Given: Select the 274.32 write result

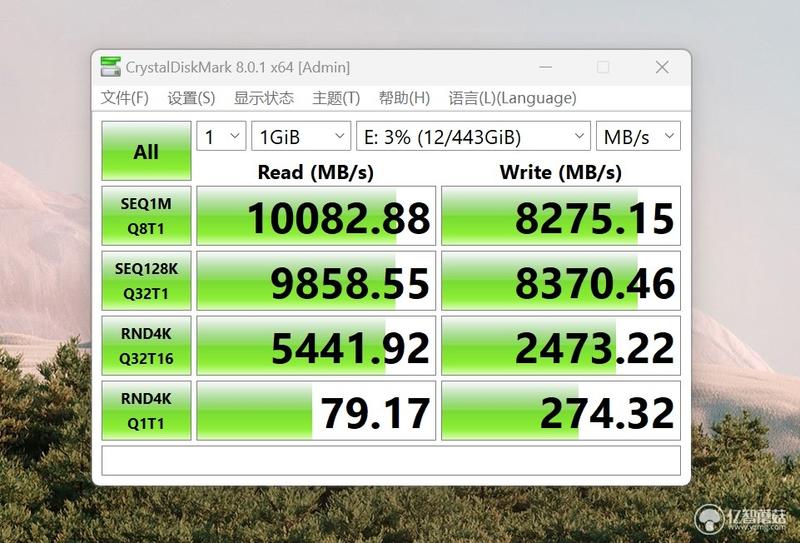Looking at the screenshot, I should pyautogui.click(x=561, y=410).
